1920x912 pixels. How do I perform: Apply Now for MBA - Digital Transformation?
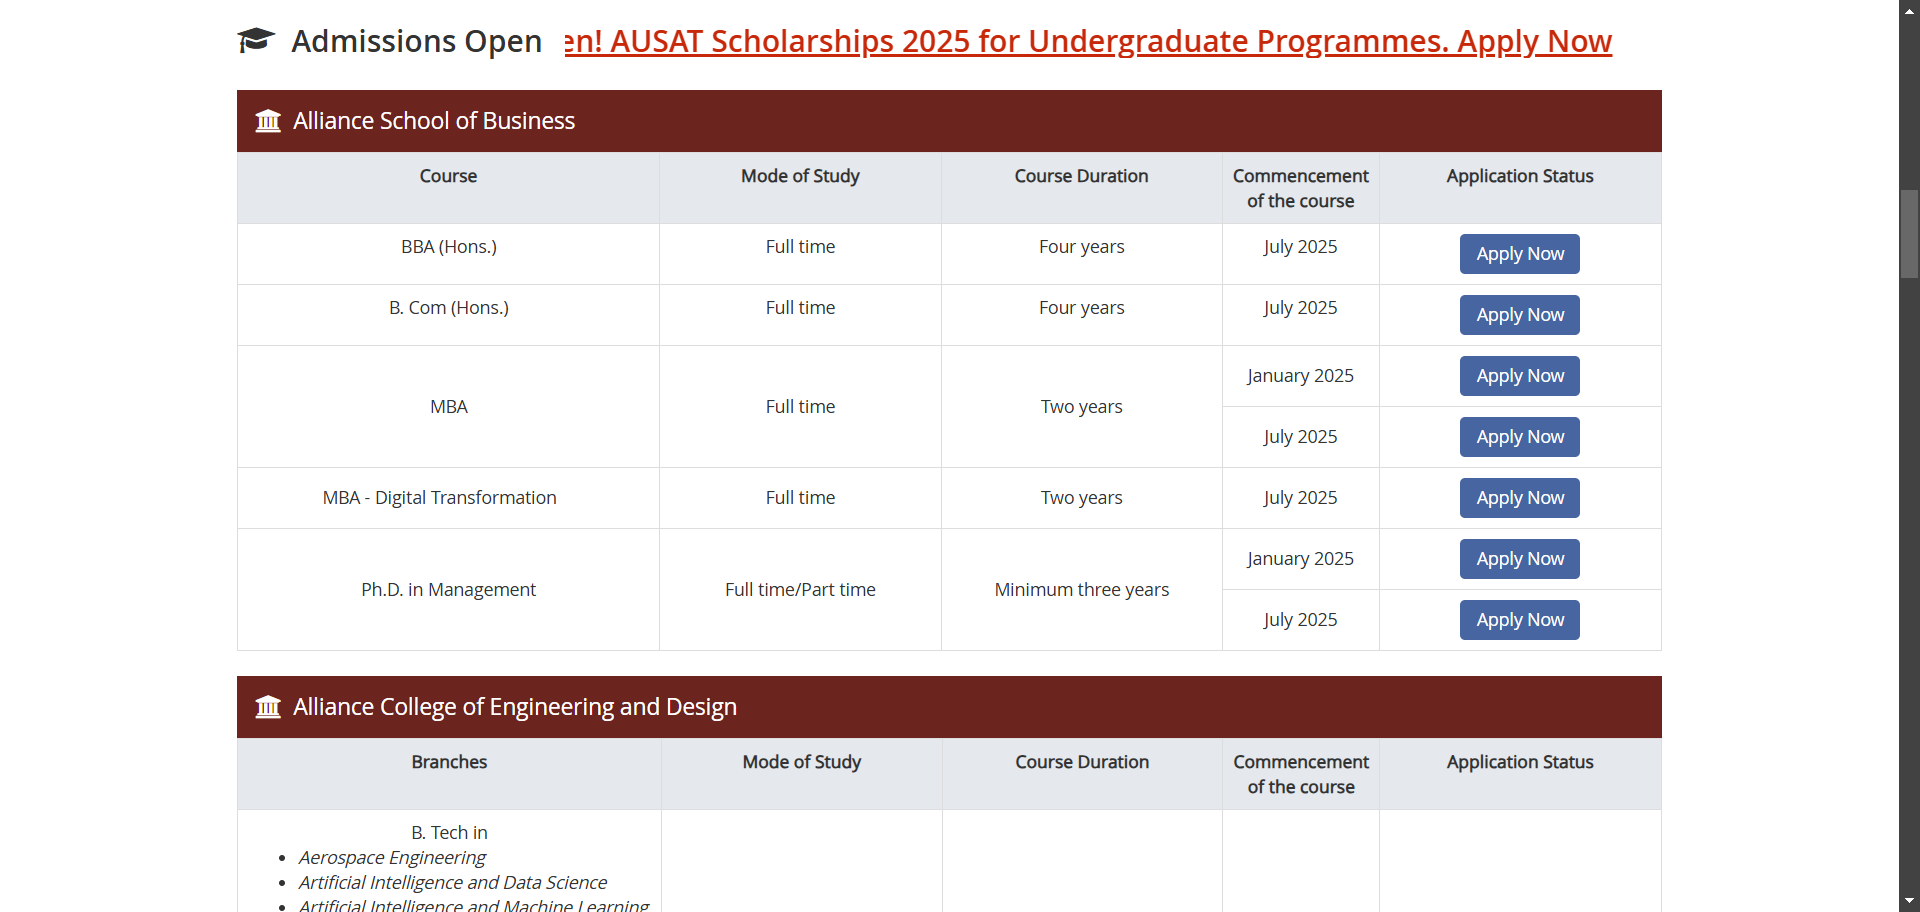tap(1520, 498)
